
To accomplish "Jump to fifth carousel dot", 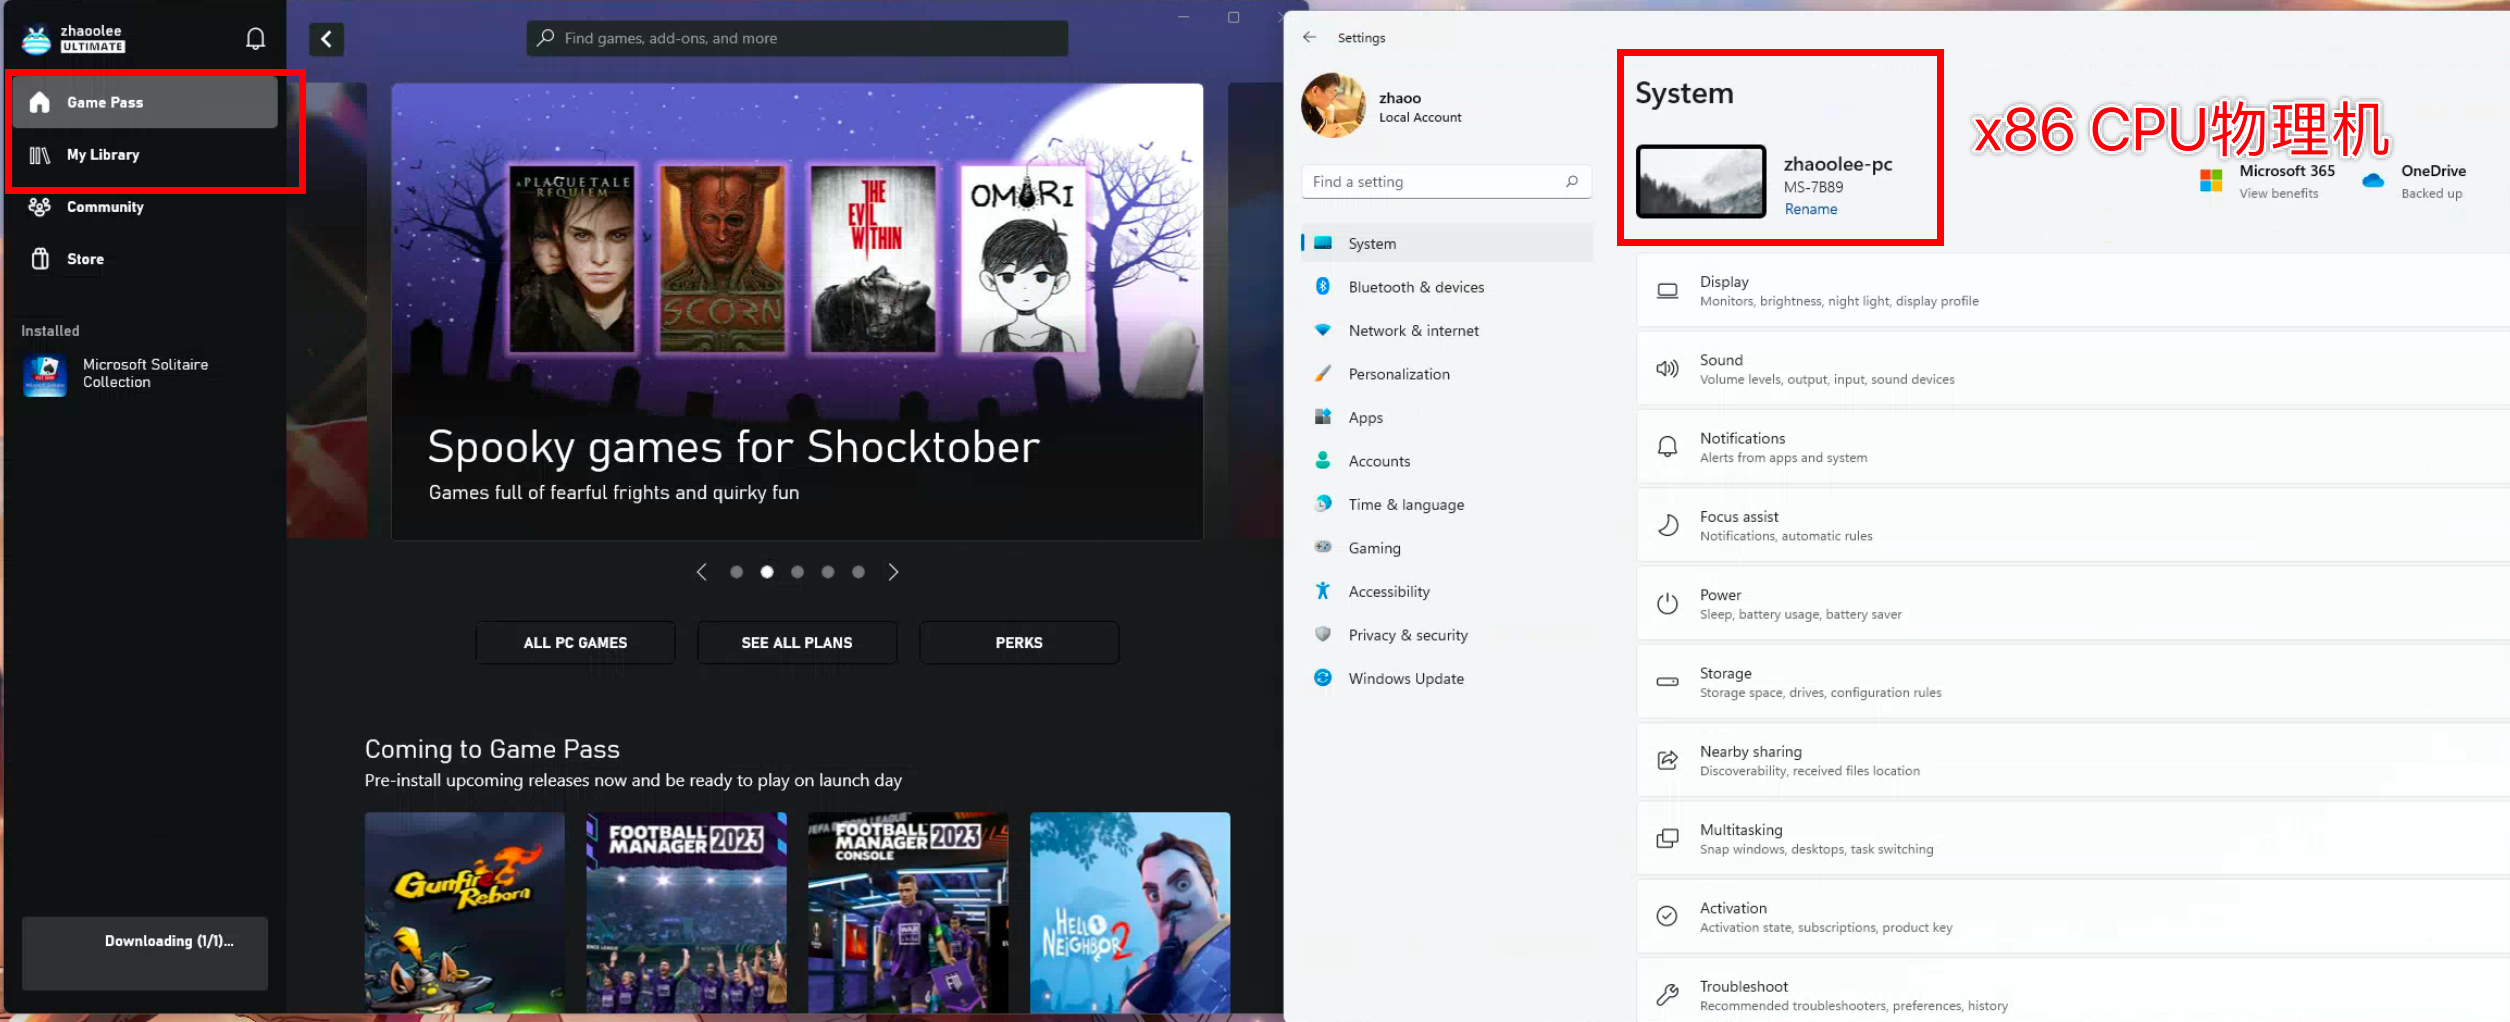I will 858,572.
